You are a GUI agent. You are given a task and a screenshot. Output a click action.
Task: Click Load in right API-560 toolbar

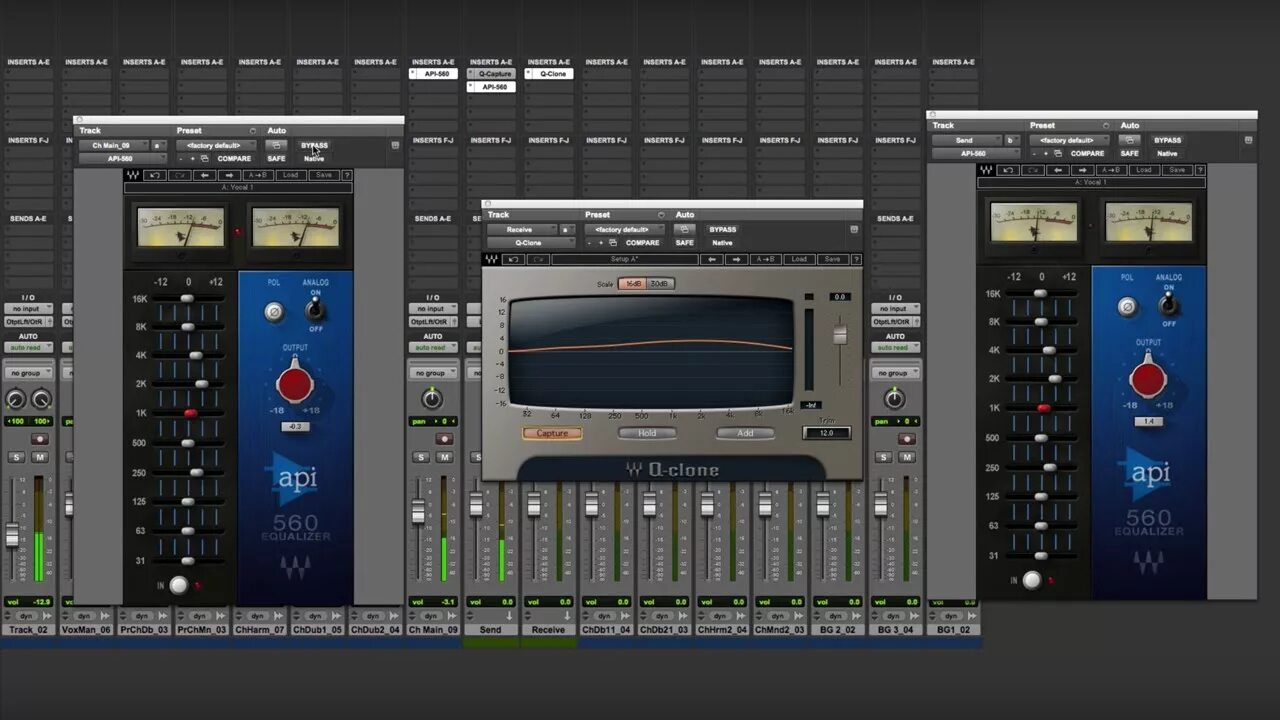(1144, 170)
